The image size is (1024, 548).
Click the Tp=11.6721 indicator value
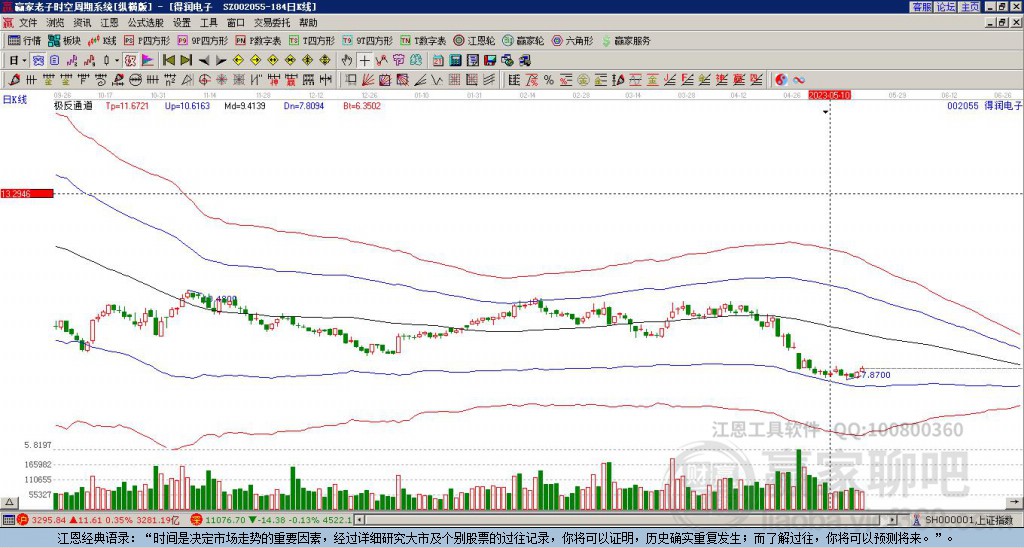[x=127, y=105]
